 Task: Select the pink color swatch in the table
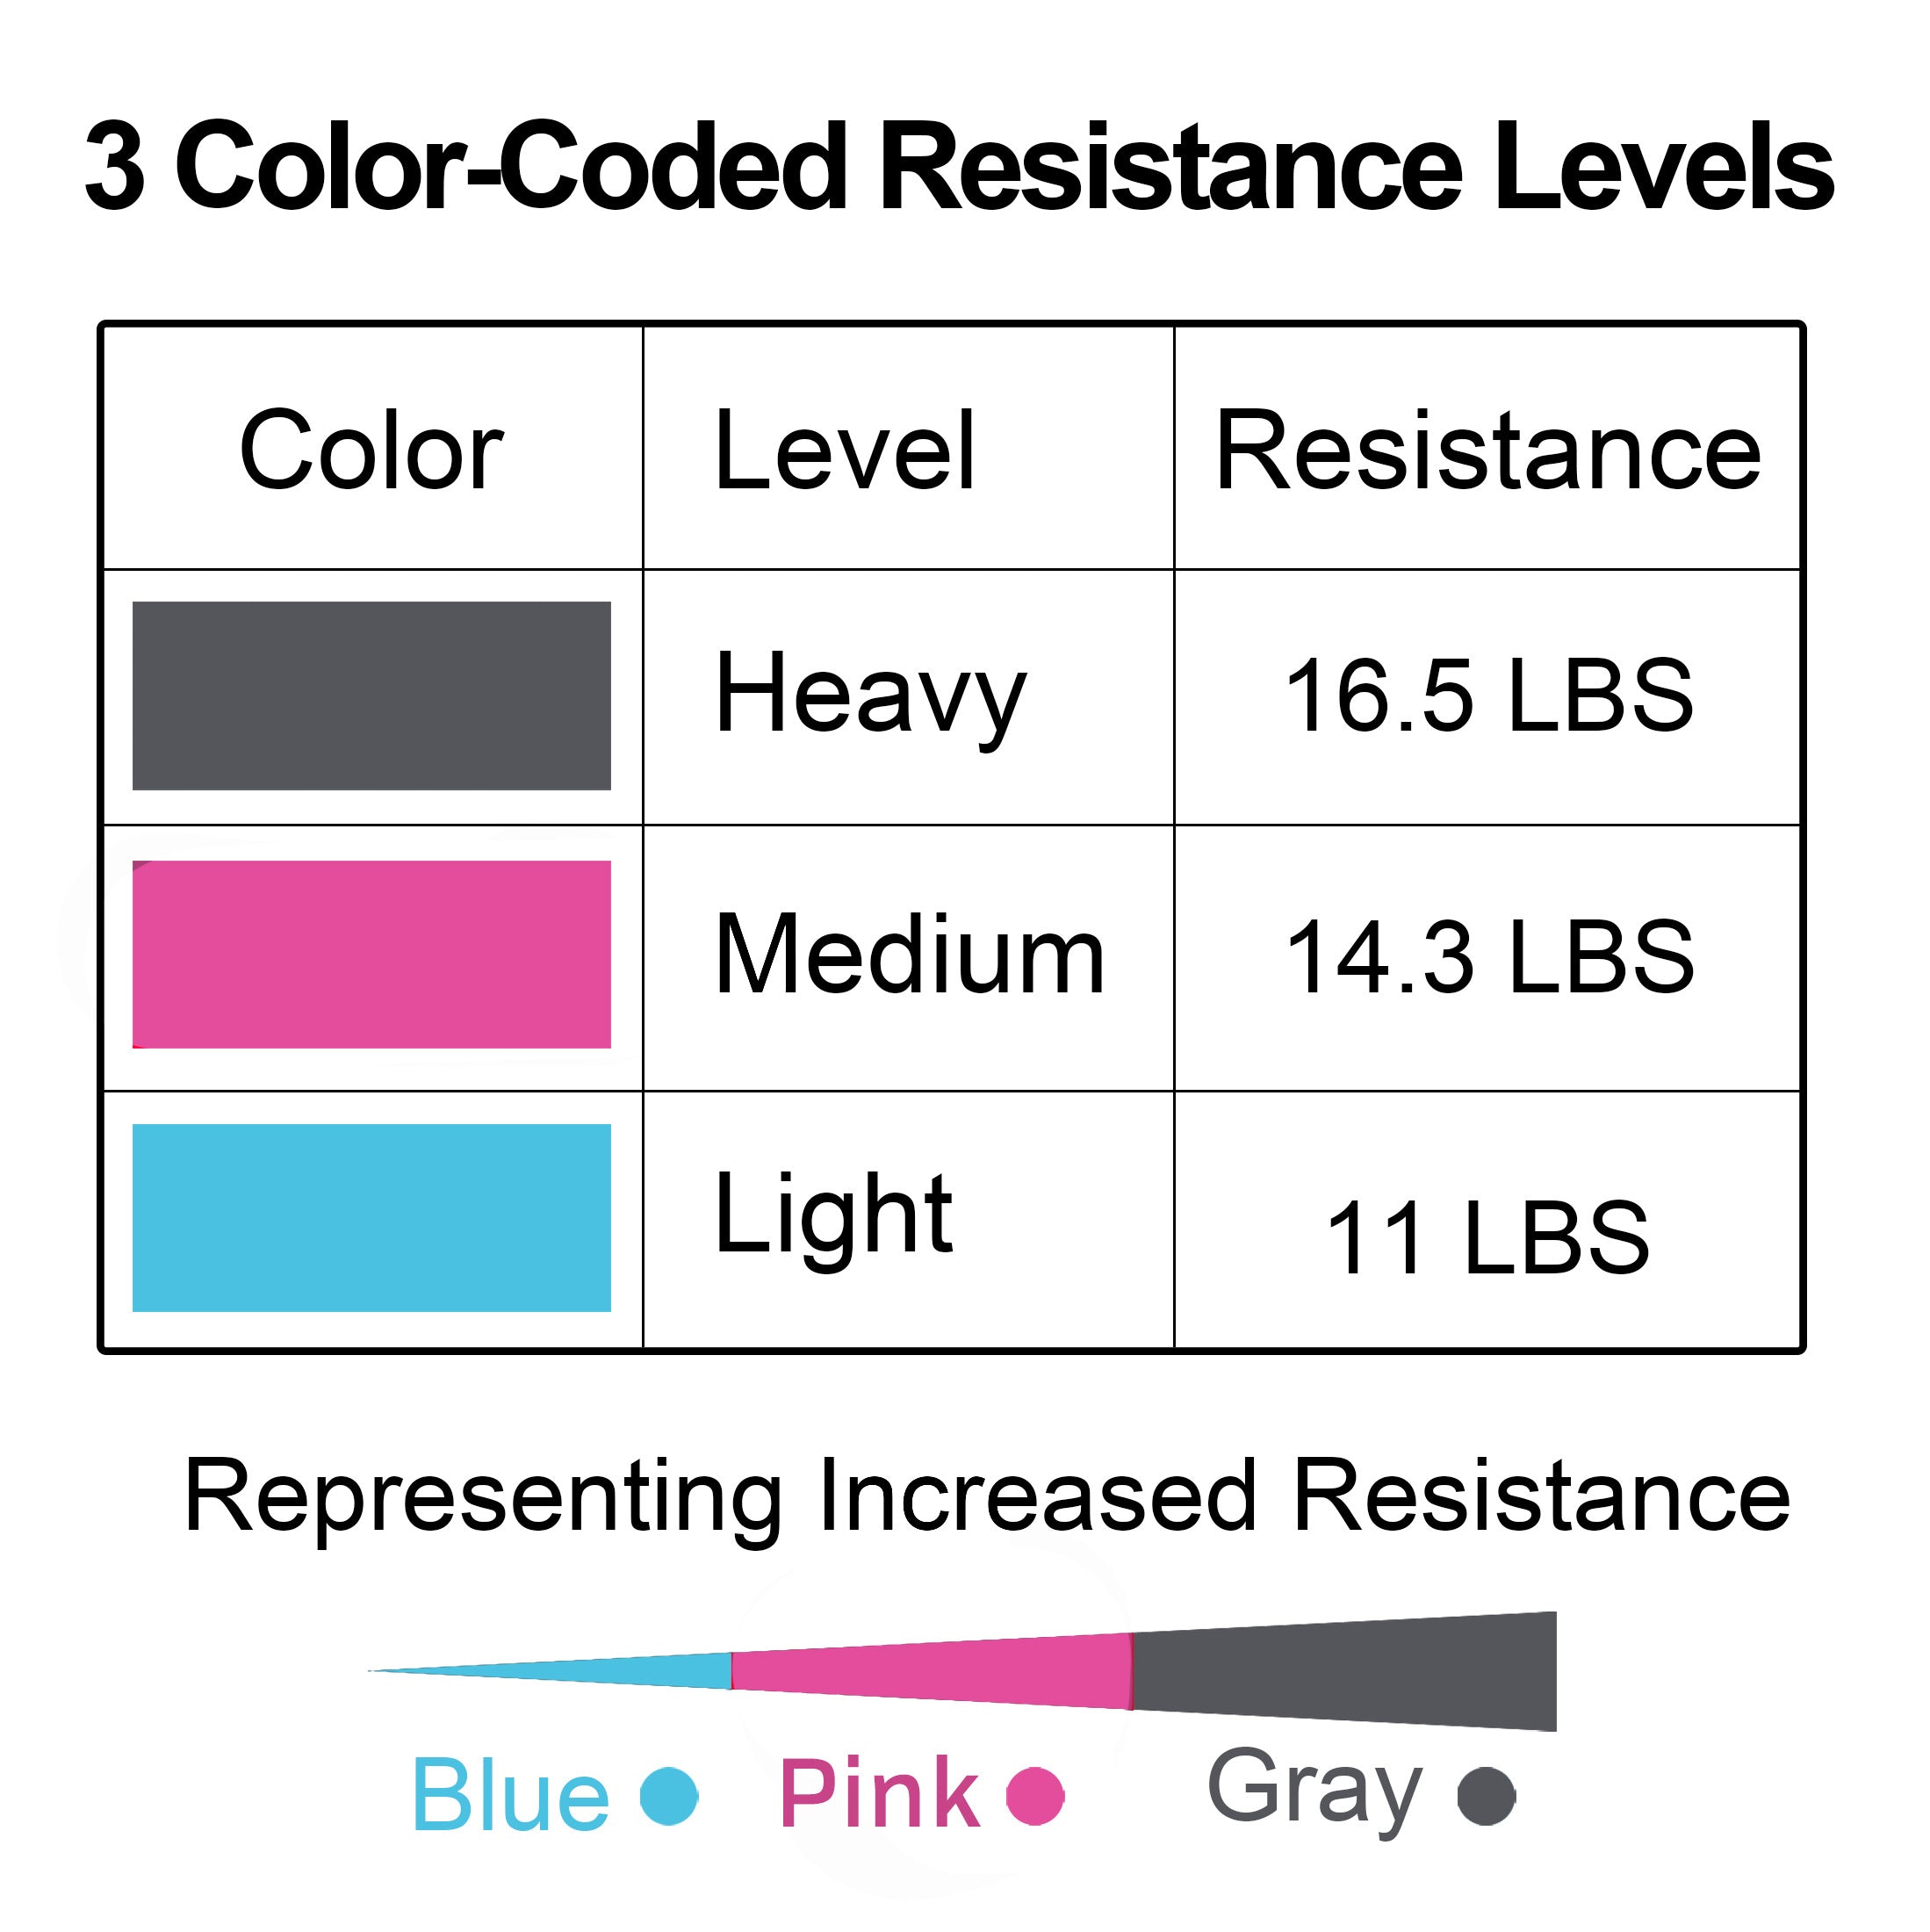pyautogui.click(x=371, y=954)
